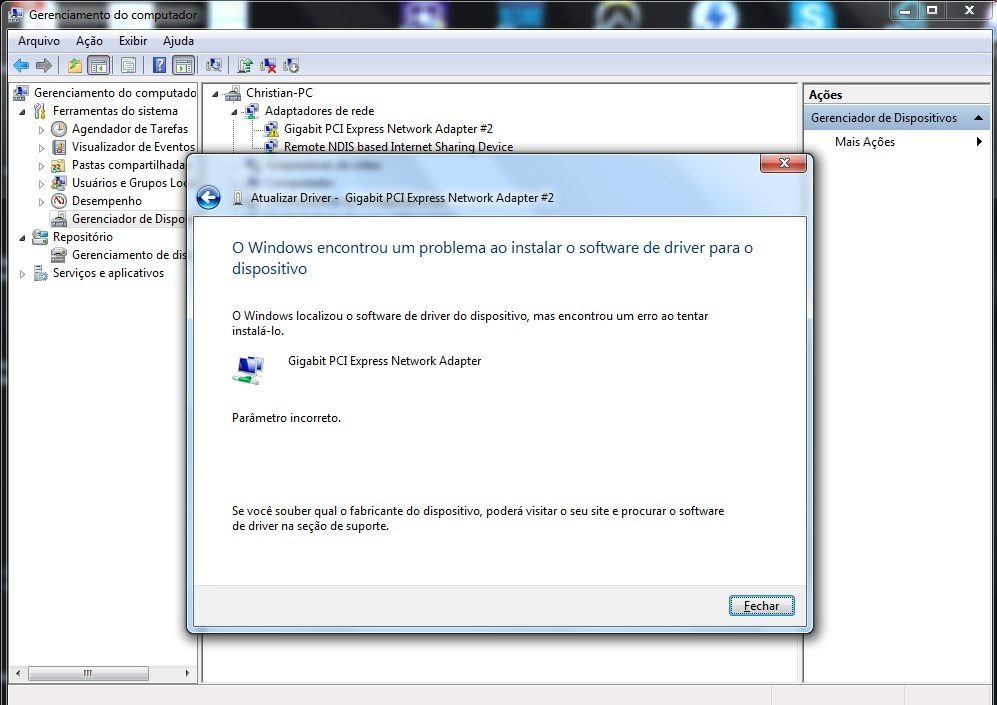Open the Exibir menu
997x705 pixels.
click(x=133, y=41)
